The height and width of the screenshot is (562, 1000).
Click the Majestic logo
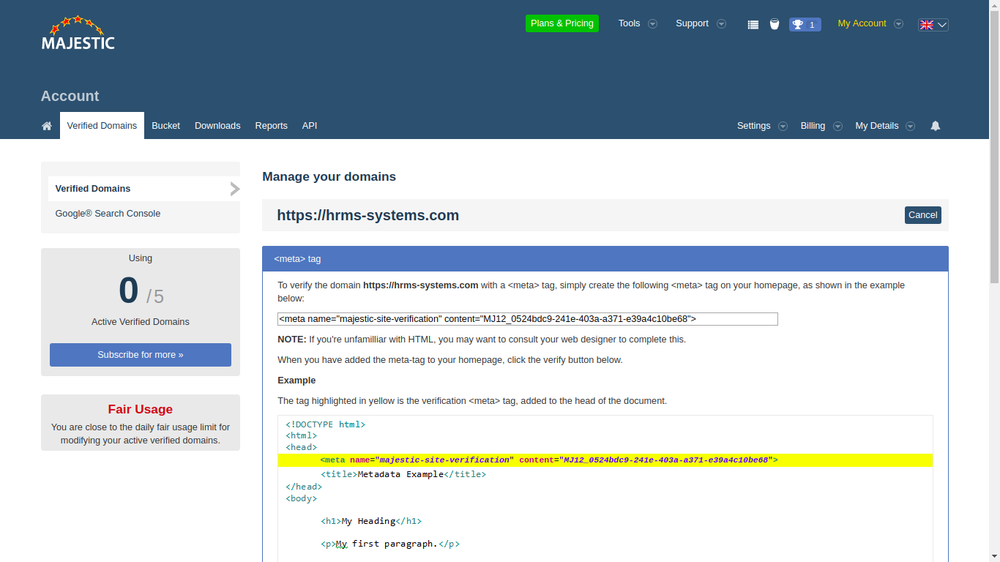[x=78, y=33]
